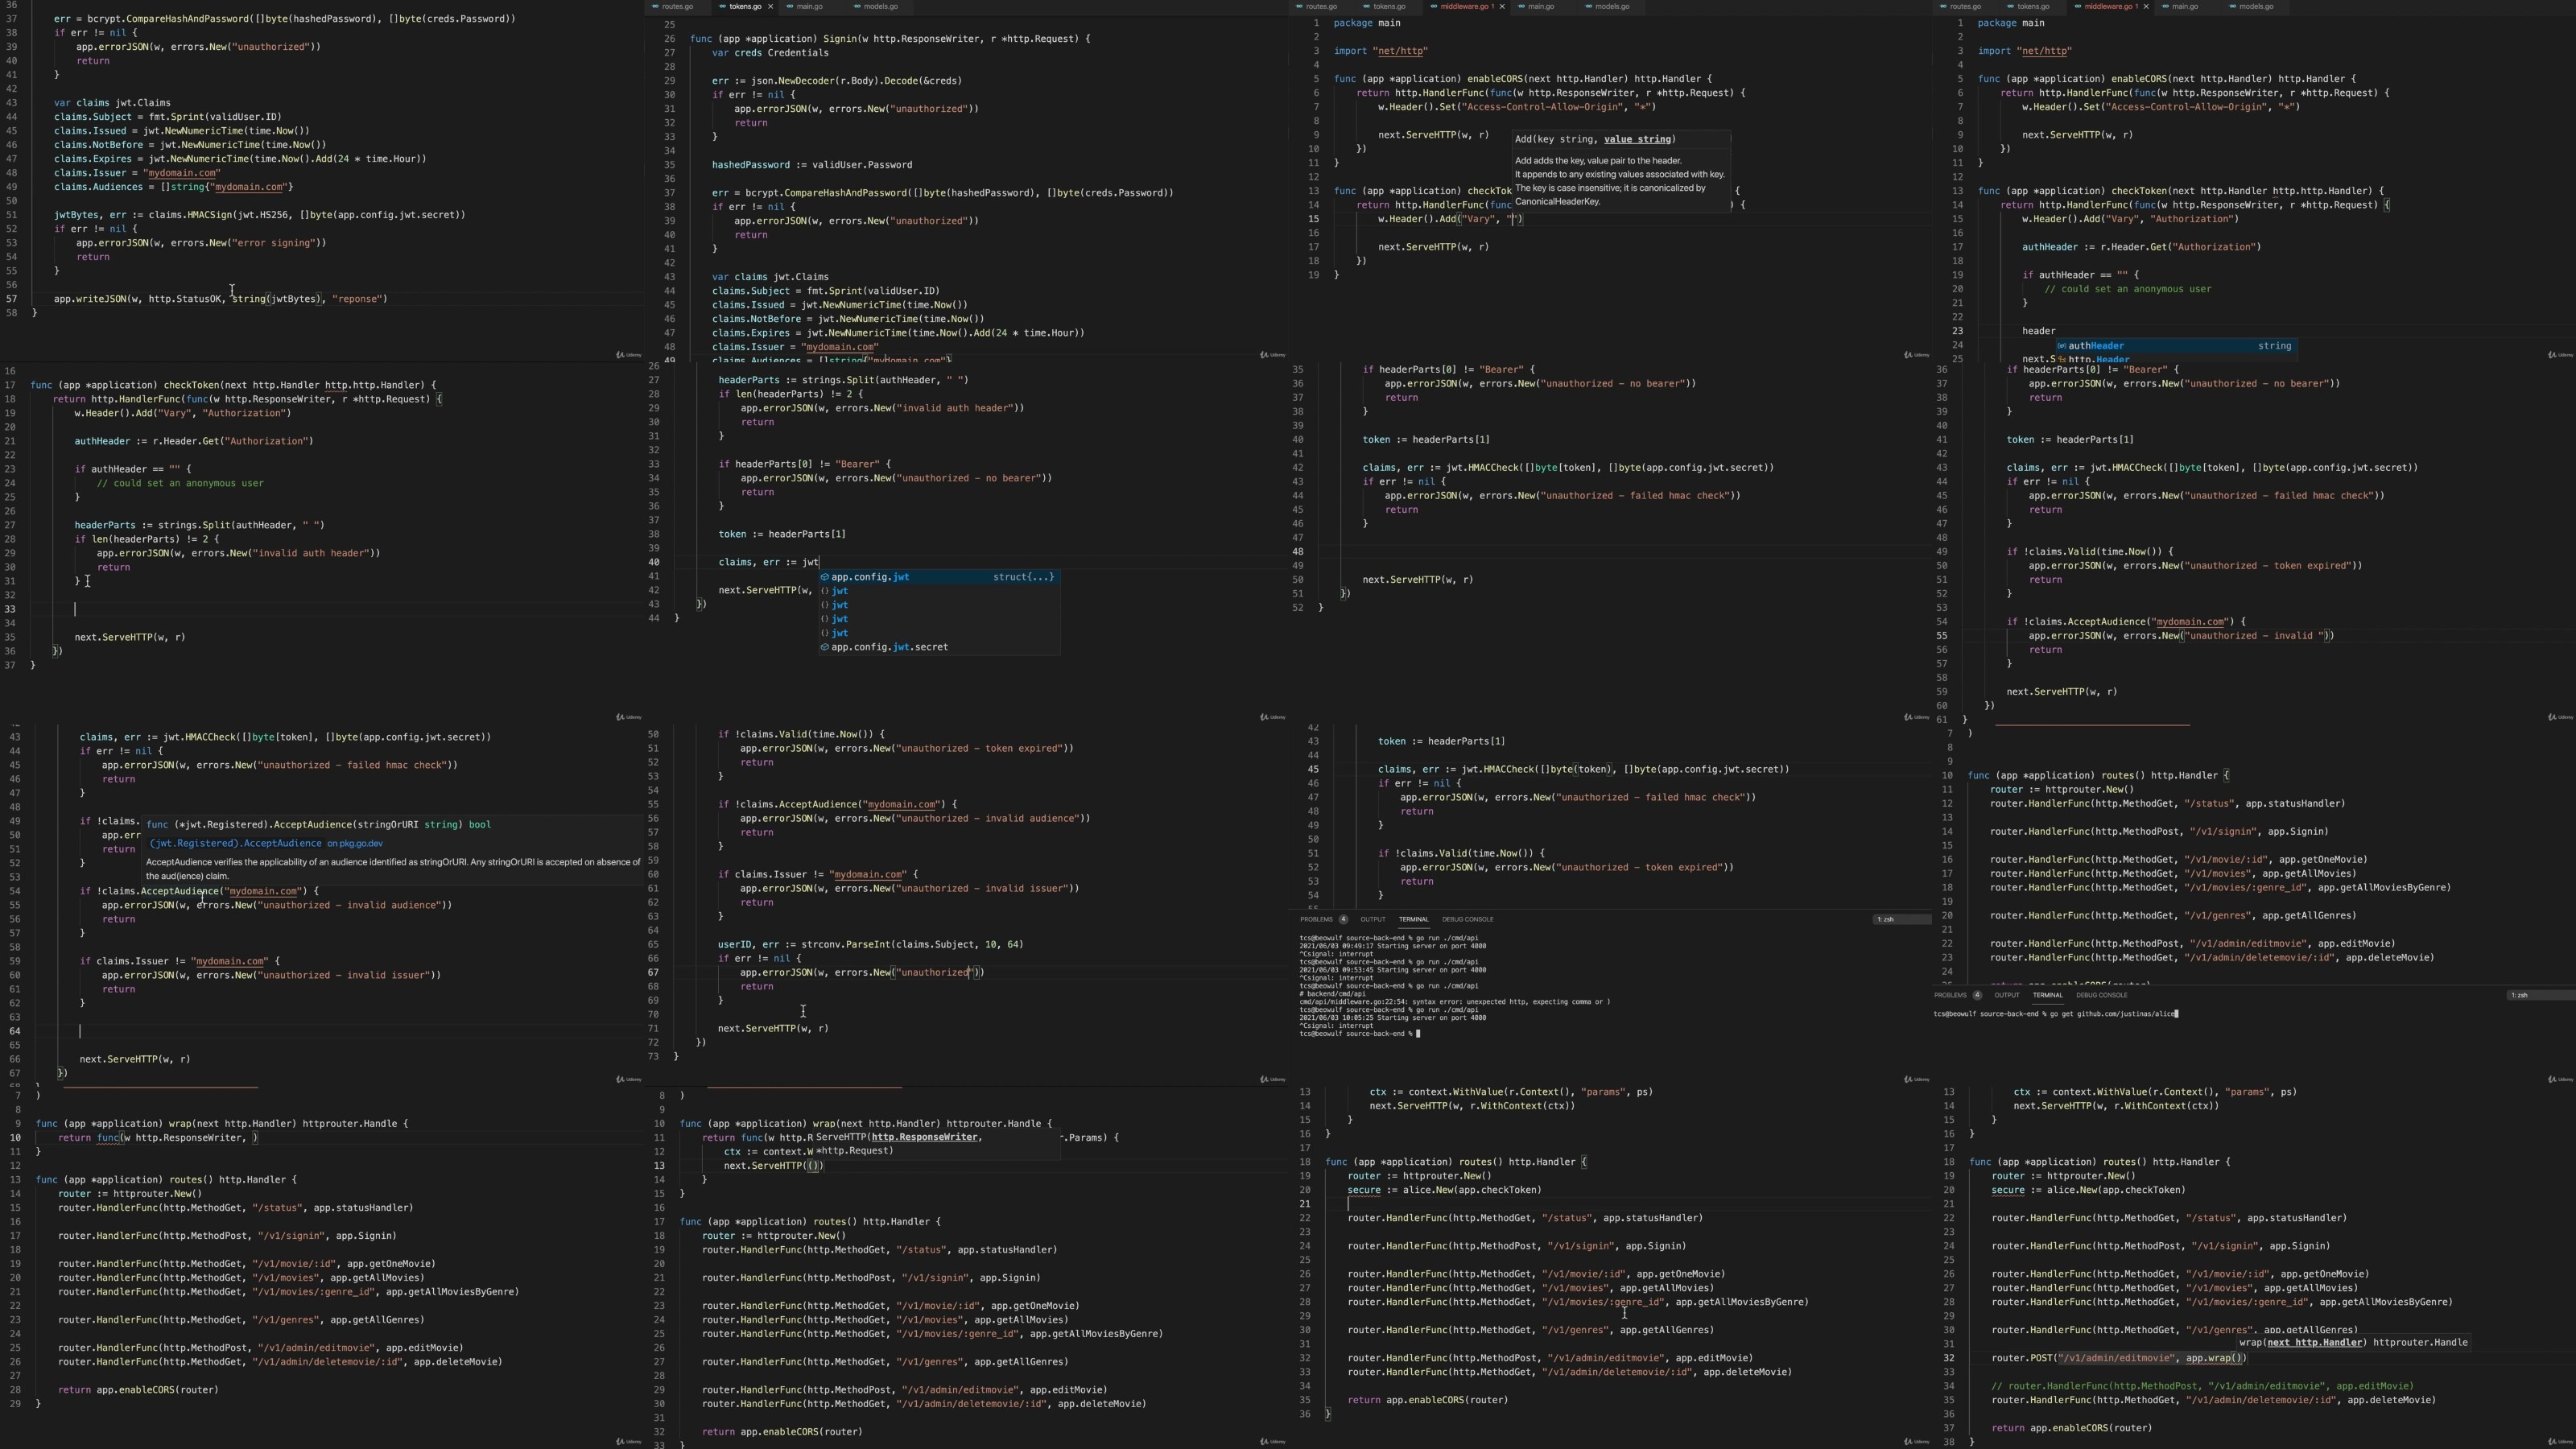
Task: Close the middleware.go tab beside the Add(key string) tooltip
Action: (x=1502, y=7)
